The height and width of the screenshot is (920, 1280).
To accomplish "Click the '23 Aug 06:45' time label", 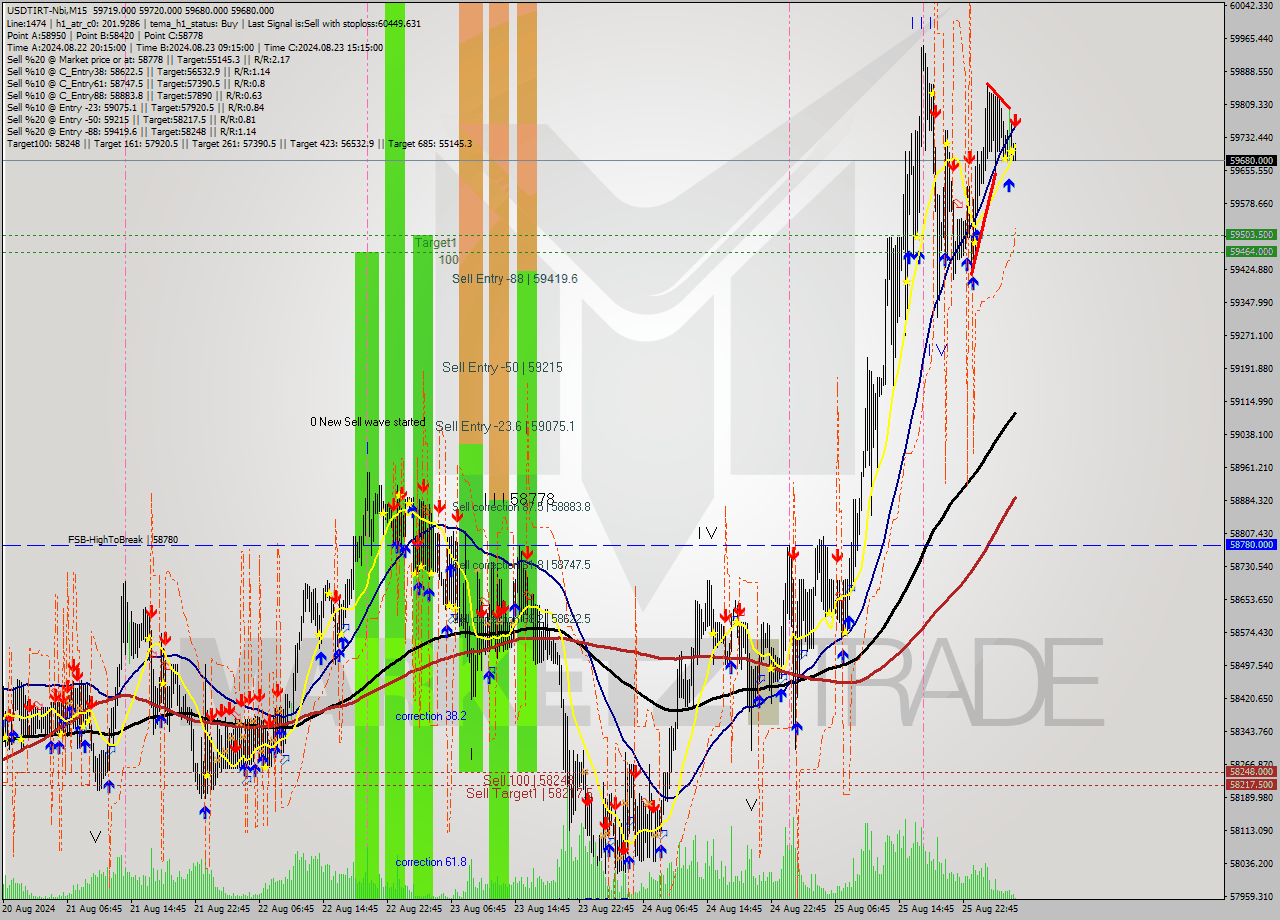I will 478,909.
